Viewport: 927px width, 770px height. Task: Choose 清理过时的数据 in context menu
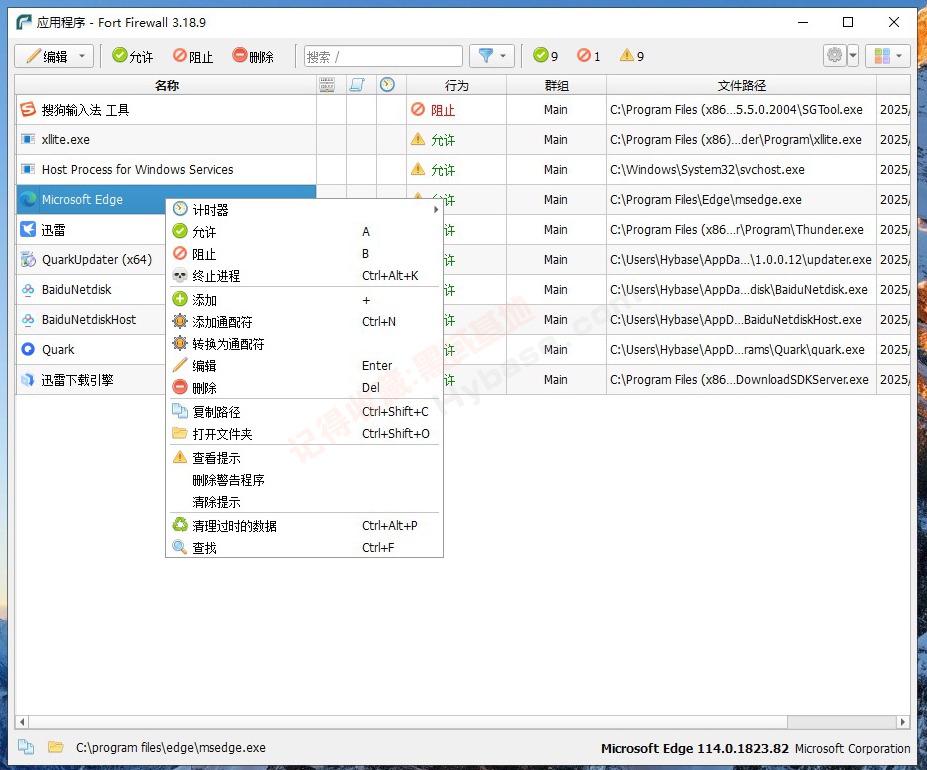(x=304, y=526)
